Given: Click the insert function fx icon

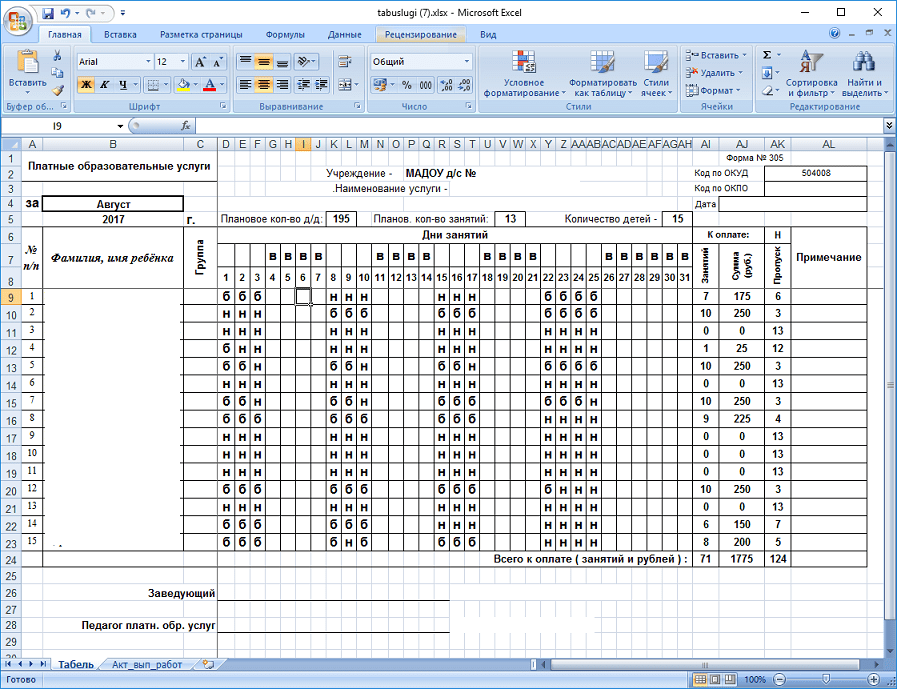Looking at the screenshot, I should [185, 126].
